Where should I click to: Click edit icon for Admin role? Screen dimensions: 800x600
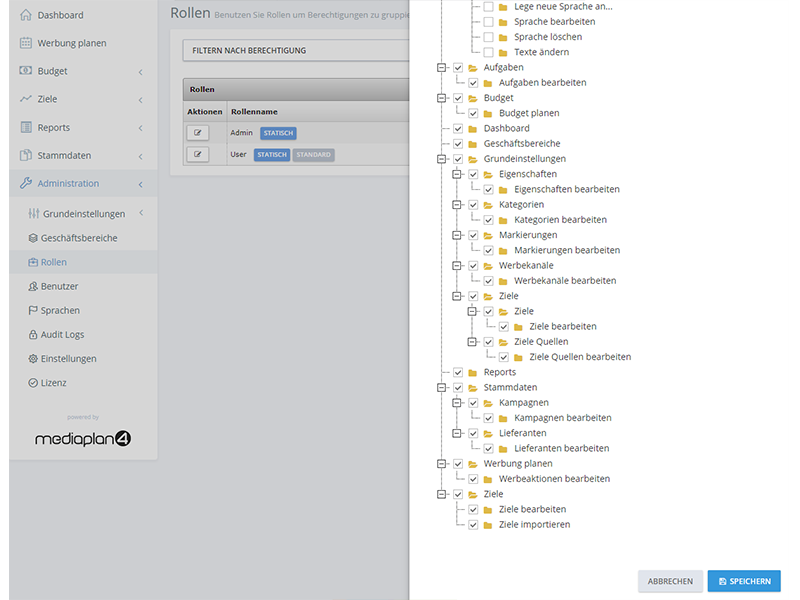(x=197, y=133)
